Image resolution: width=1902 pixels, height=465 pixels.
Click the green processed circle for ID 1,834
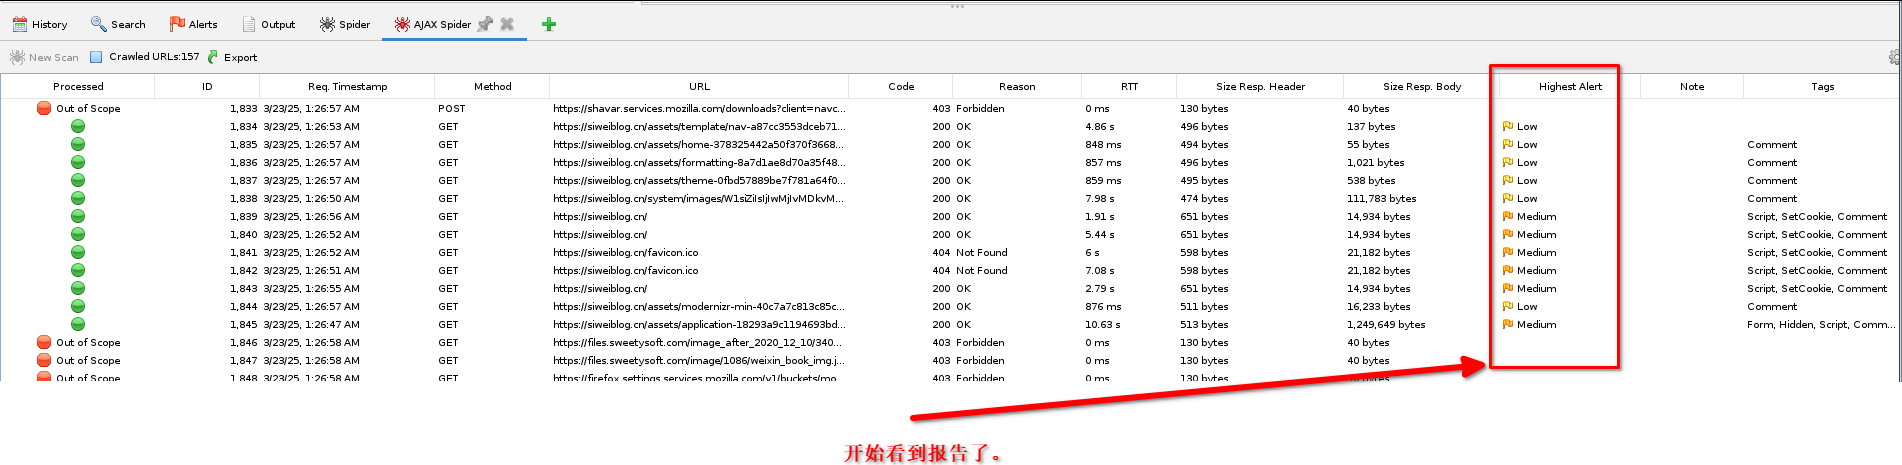78,126
